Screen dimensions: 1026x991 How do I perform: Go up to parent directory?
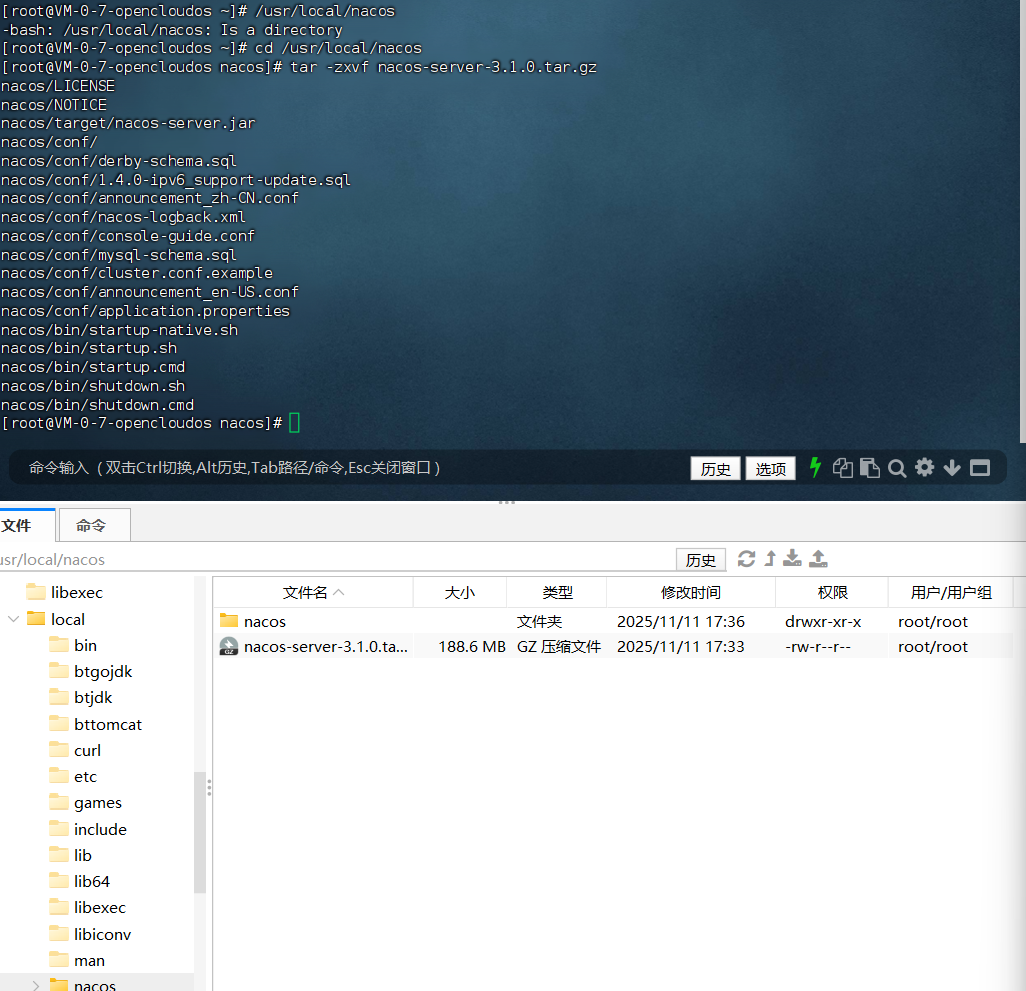770,559
